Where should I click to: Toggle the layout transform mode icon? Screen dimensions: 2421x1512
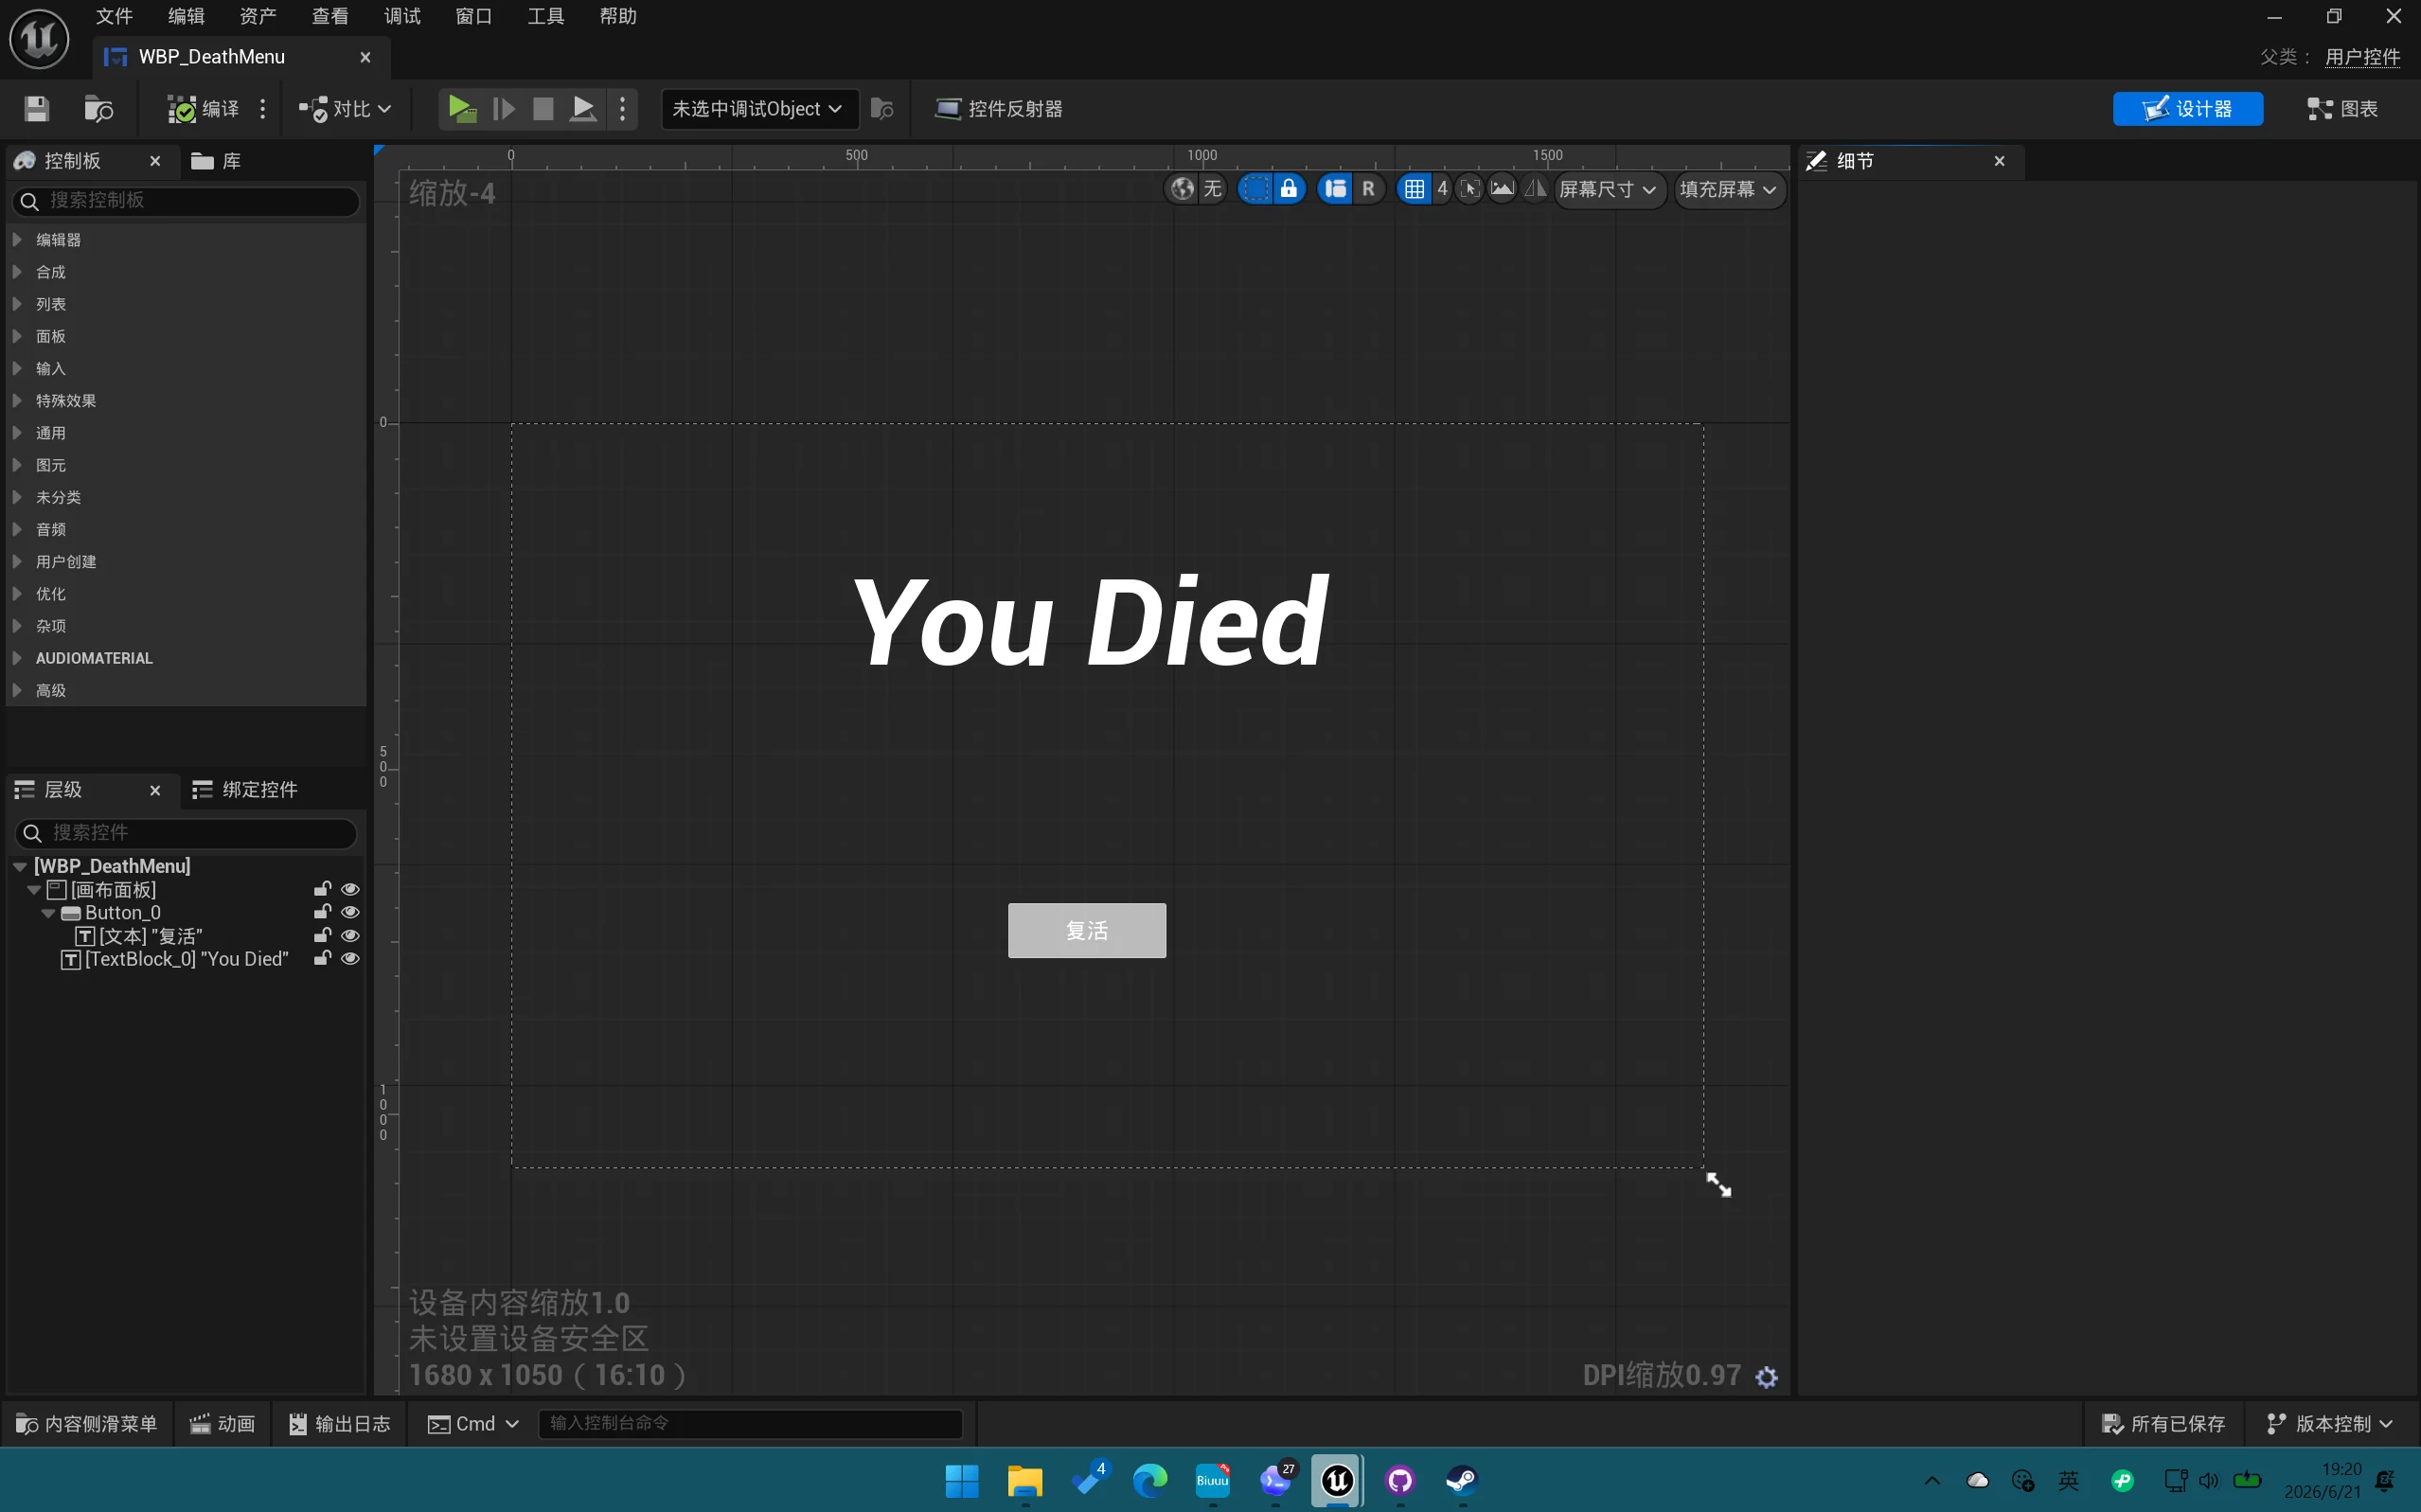[1335, 189]
